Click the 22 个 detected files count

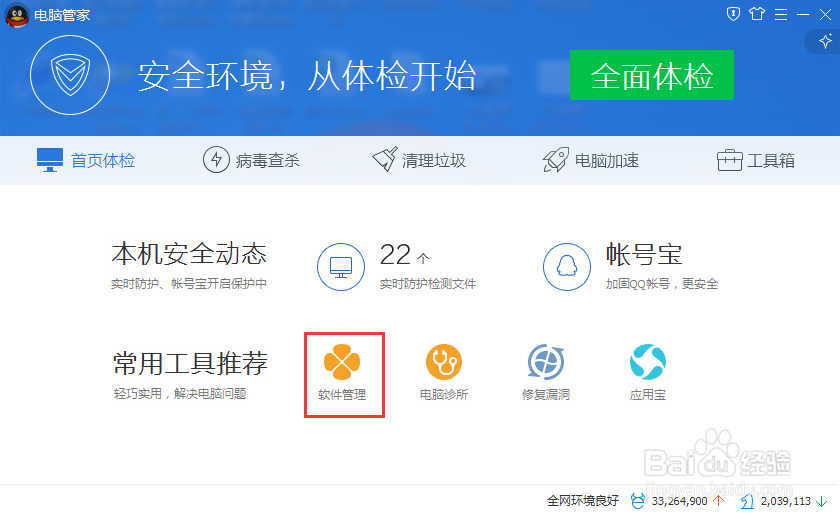click(404, 254)
